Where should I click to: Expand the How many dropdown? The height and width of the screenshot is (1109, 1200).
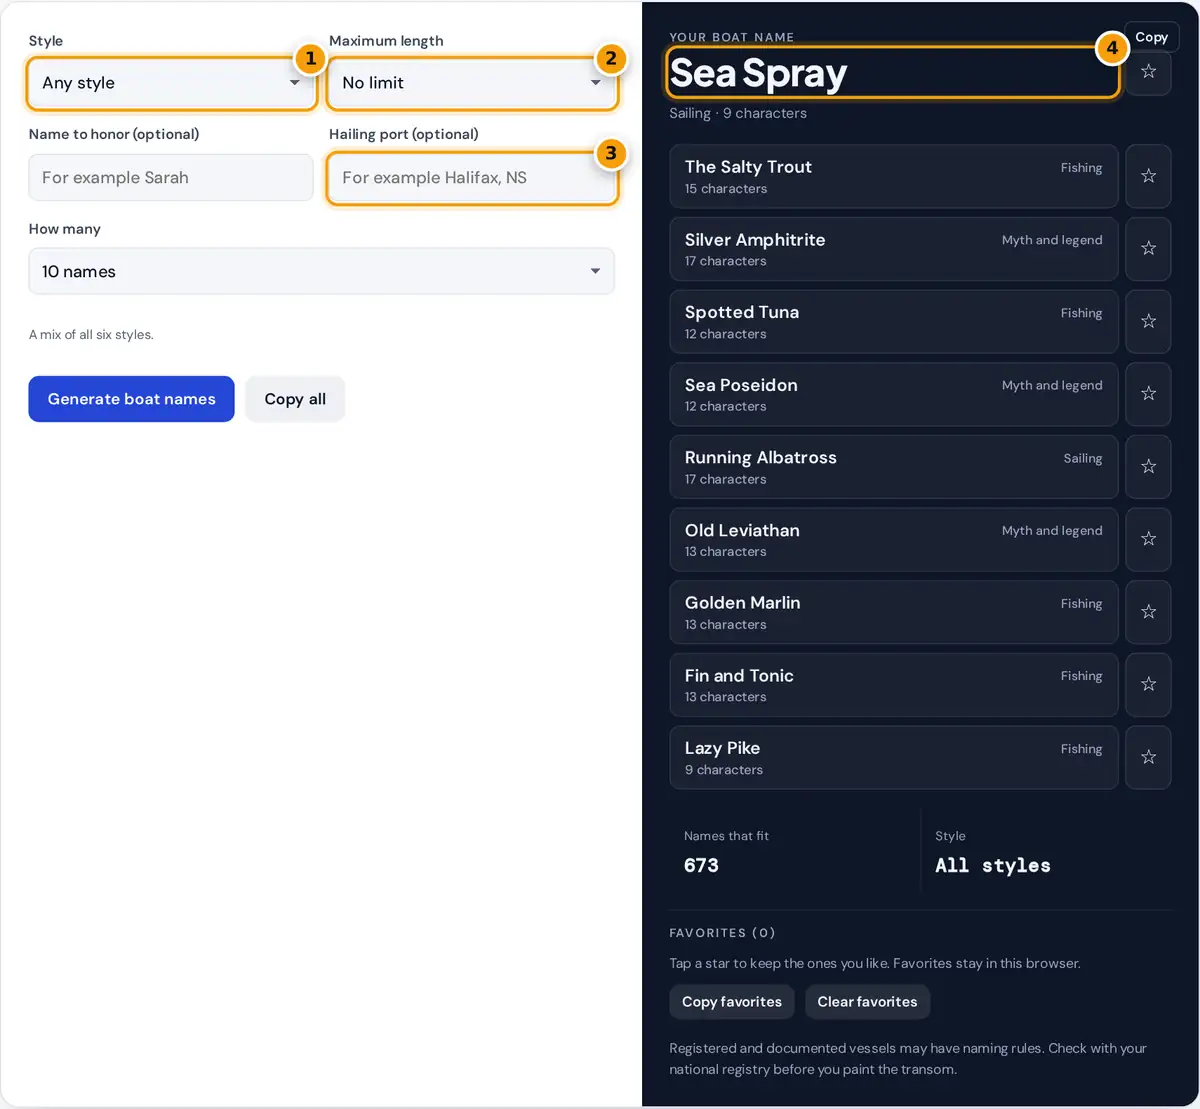(x=321, y=271)
